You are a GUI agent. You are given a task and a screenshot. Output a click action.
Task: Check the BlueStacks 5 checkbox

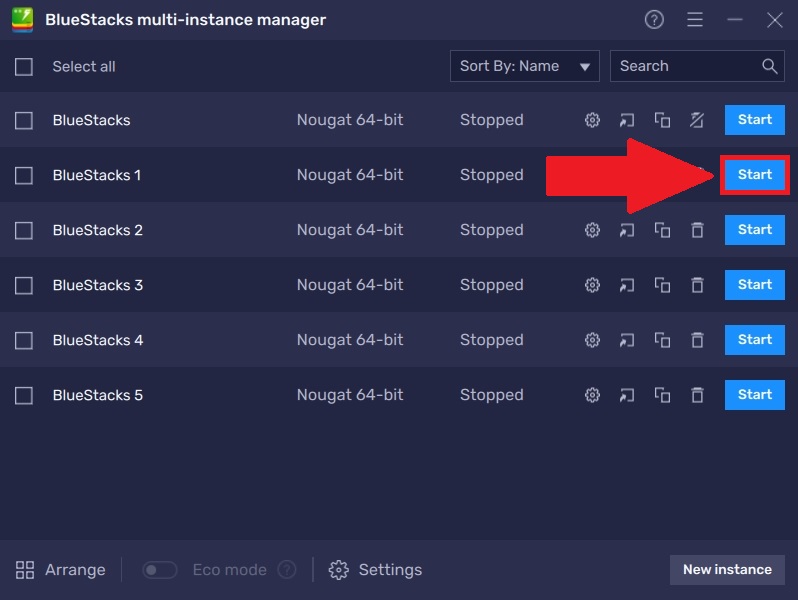click(x=24, y=395)
